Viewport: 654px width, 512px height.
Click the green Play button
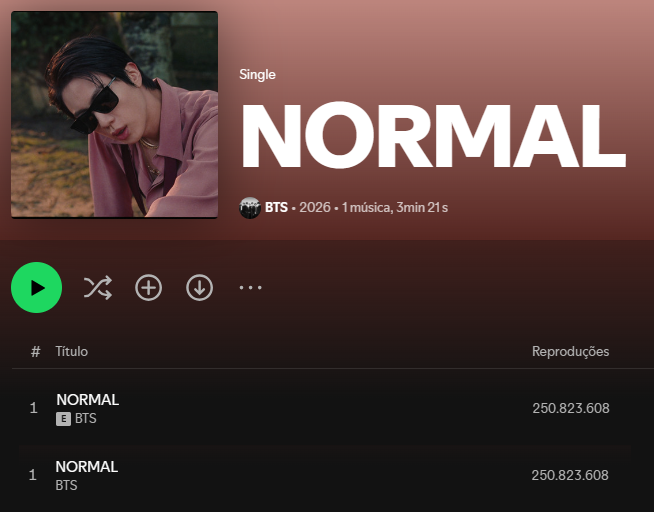point(37,287)
